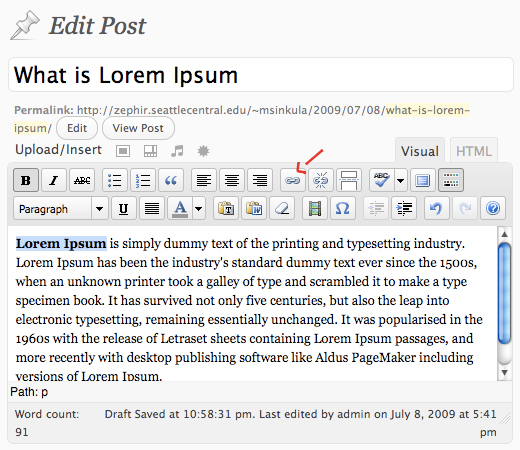Click the Paste from Word icon
This screenshot has height=450, width=520.
pyautogui.click(x=254, y=208)
